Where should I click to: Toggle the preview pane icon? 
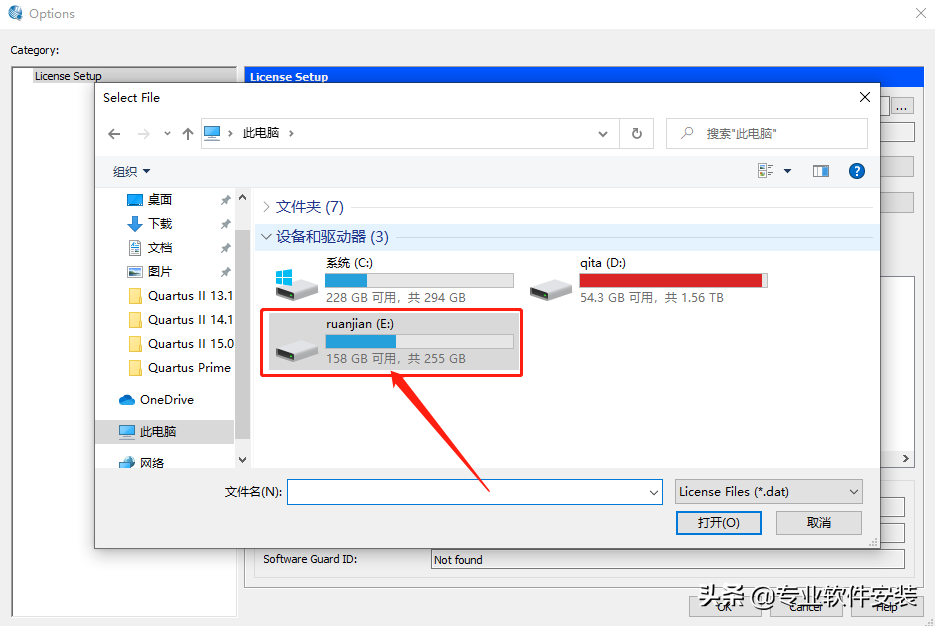tap(821, 171)
